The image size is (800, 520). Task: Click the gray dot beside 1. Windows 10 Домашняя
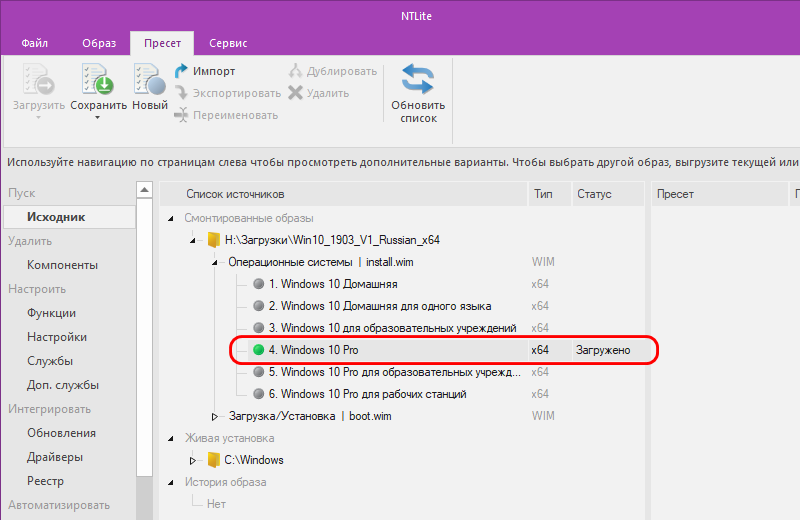point(259,284)
